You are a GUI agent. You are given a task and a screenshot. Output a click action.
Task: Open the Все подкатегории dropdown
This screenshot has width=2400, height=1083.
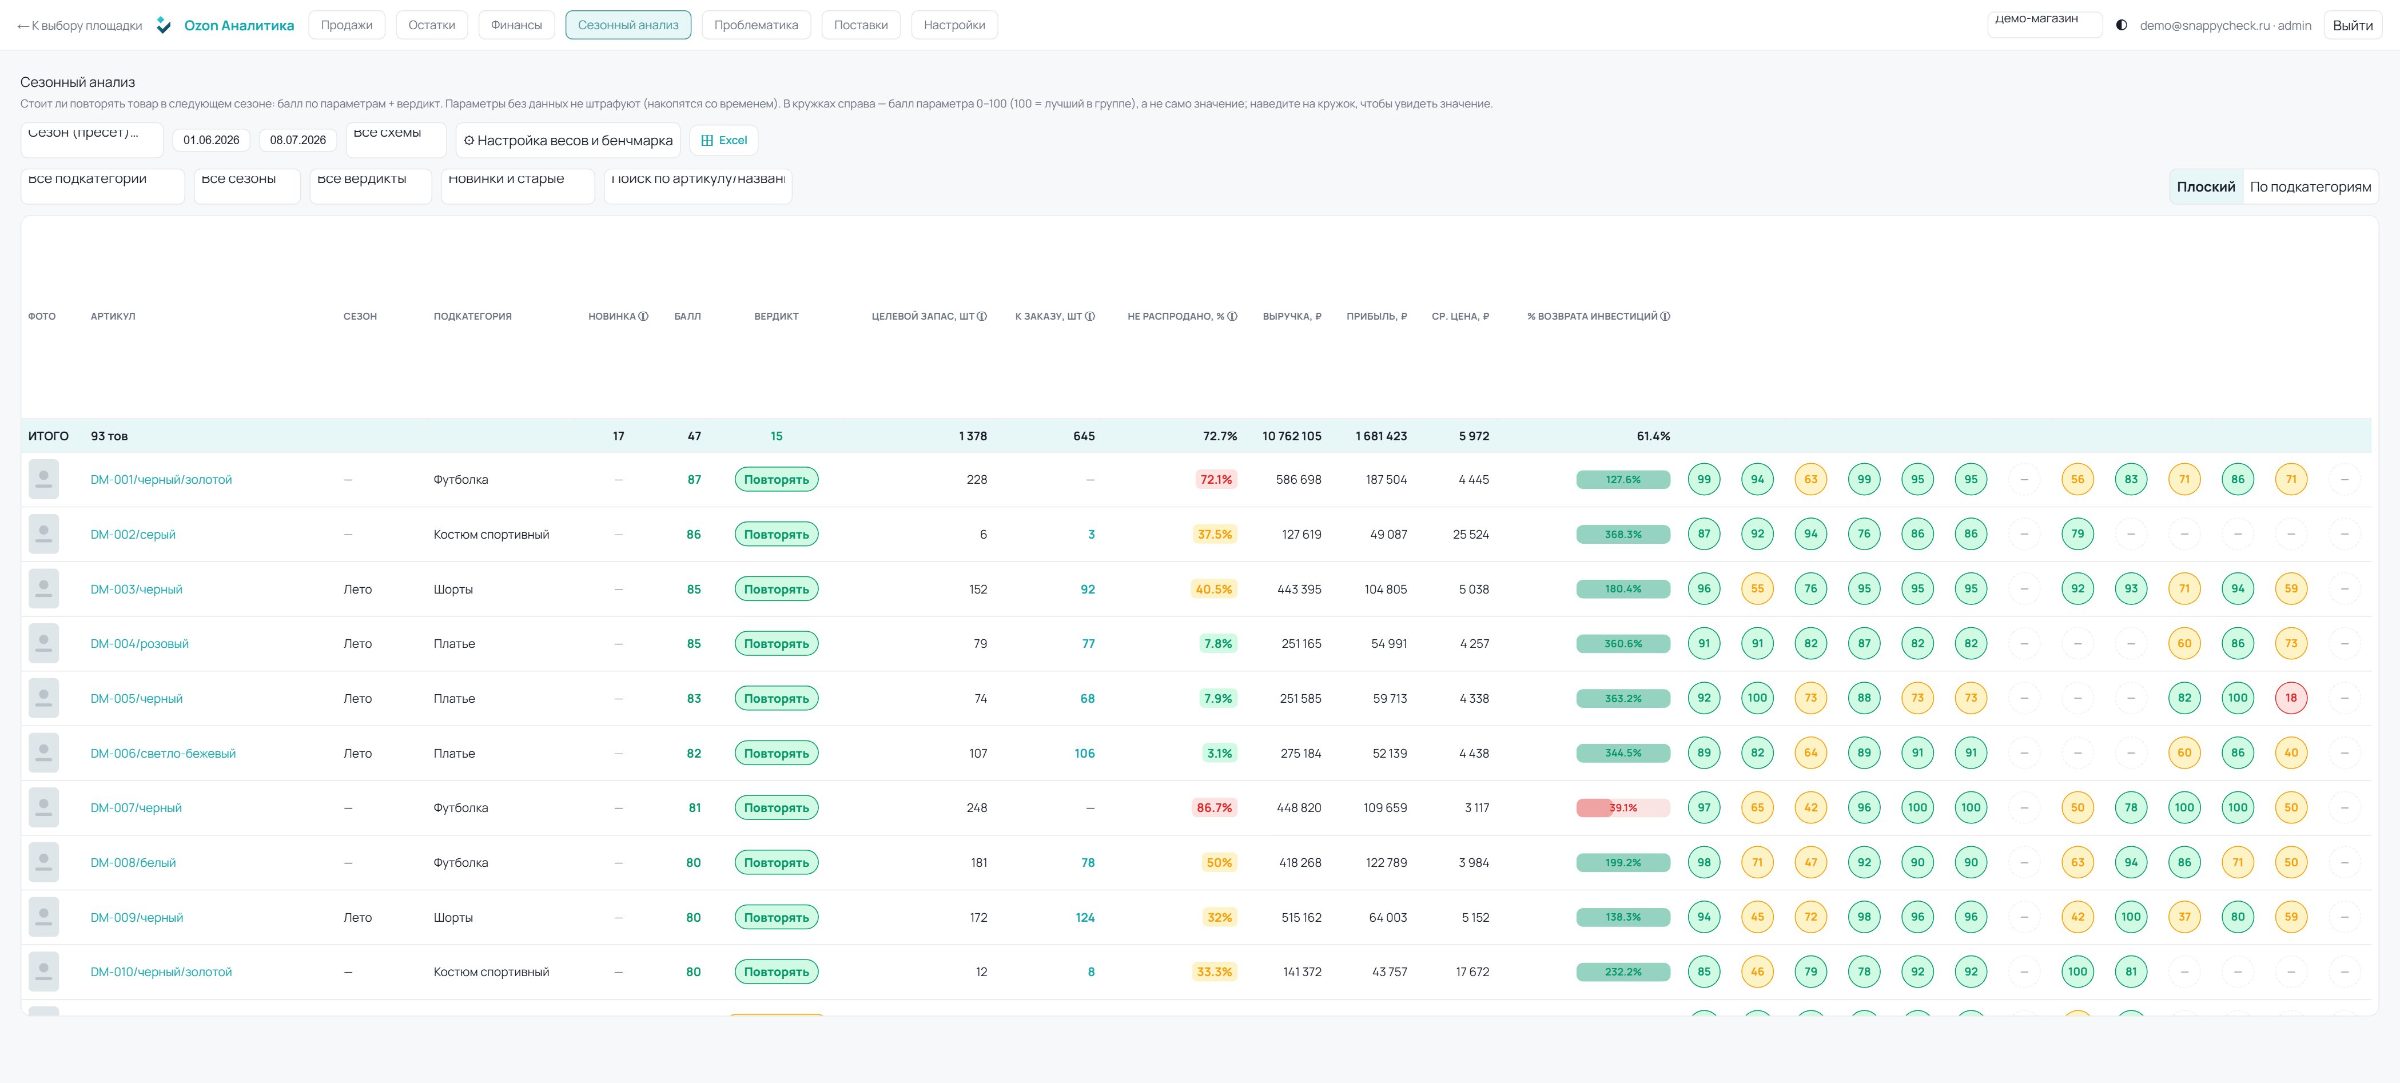(103, 186)
